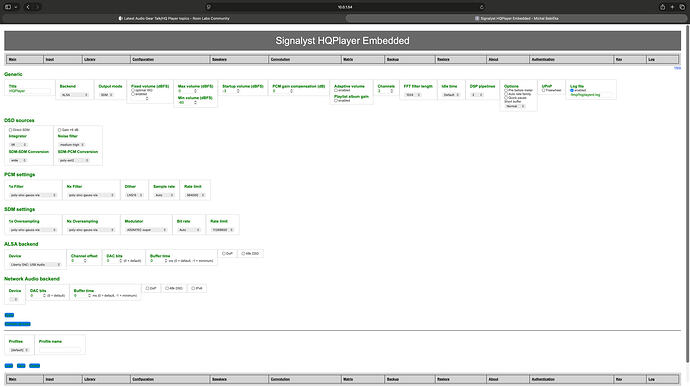Toggle the UPnP Freewheel checkbox
This screenshot has height=388, width=690.
(543, 90)
